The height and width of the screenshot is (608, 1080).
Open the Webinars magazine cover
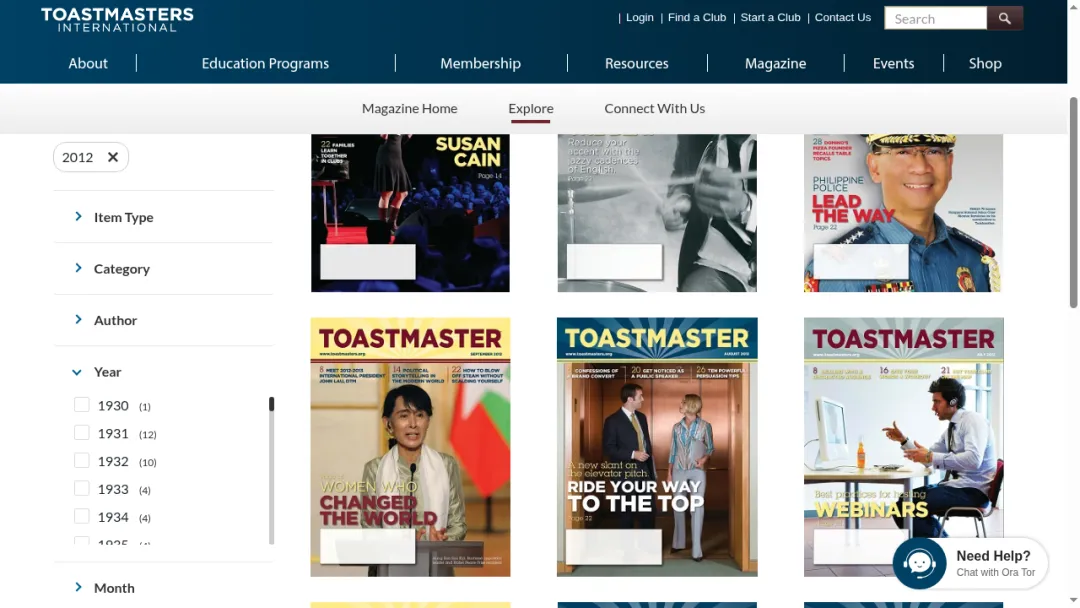pos(904,447)
